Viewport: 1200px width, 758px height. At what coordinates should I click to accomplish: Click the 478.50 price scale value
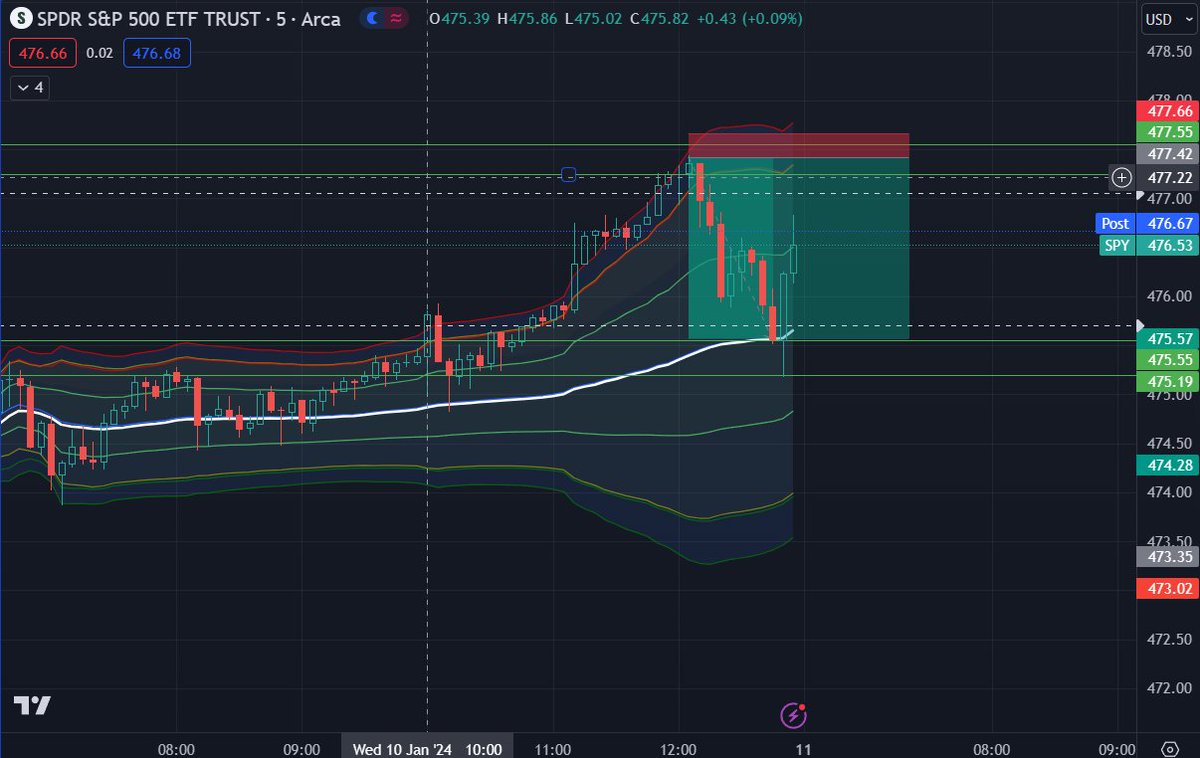click(1168, 52)
